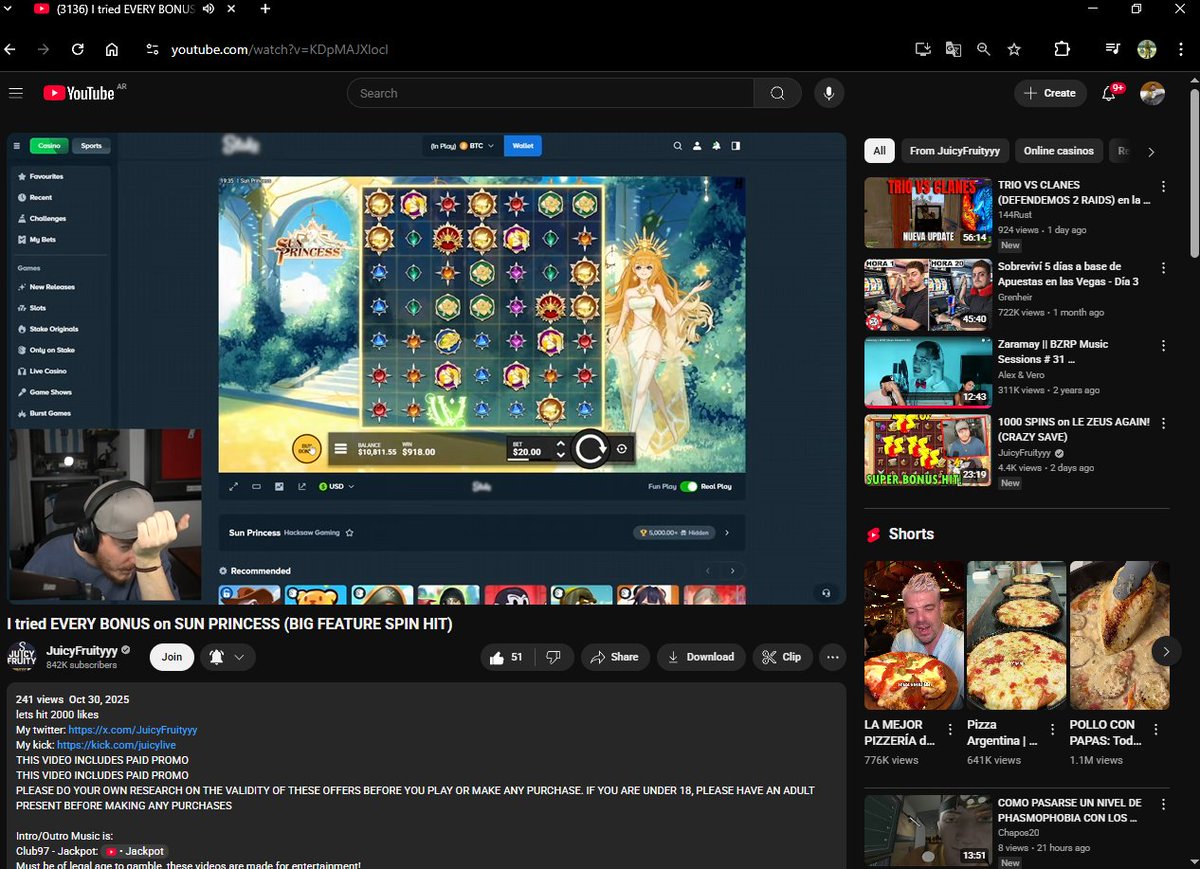This screenshot has height=869, width=1200.
Task: Click the 842K subscribers text
Action: click(81, 665)
